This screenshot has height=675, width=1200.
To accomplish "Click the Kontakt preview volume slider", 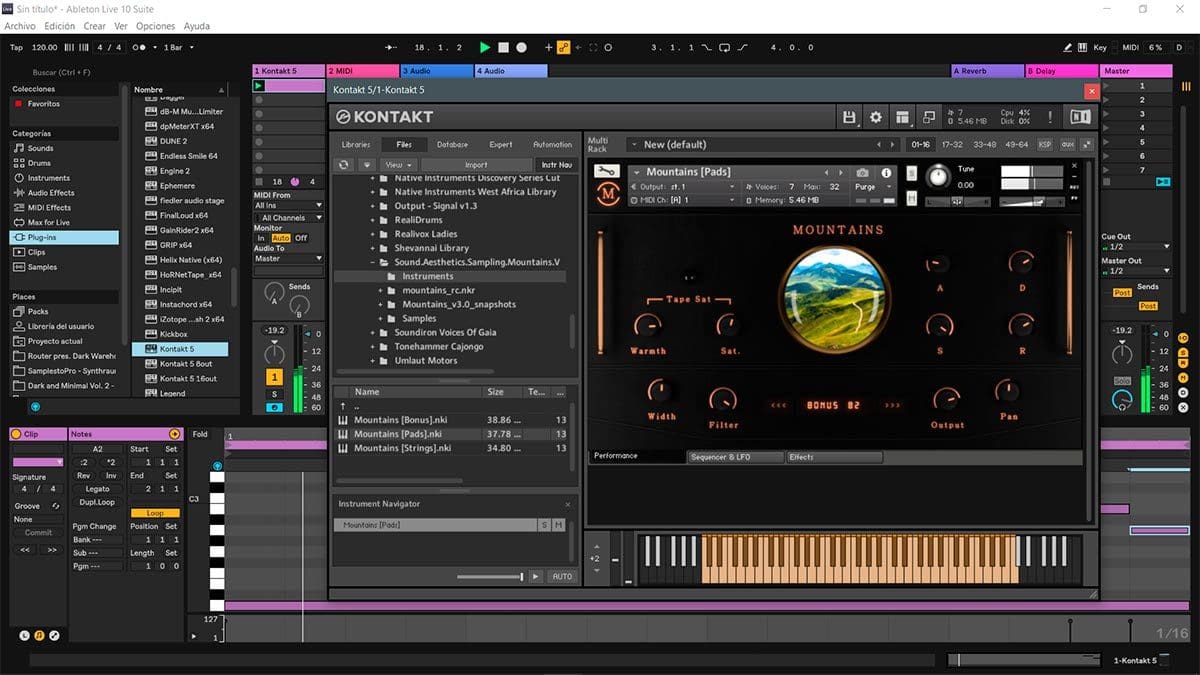I will coord(489,577).
